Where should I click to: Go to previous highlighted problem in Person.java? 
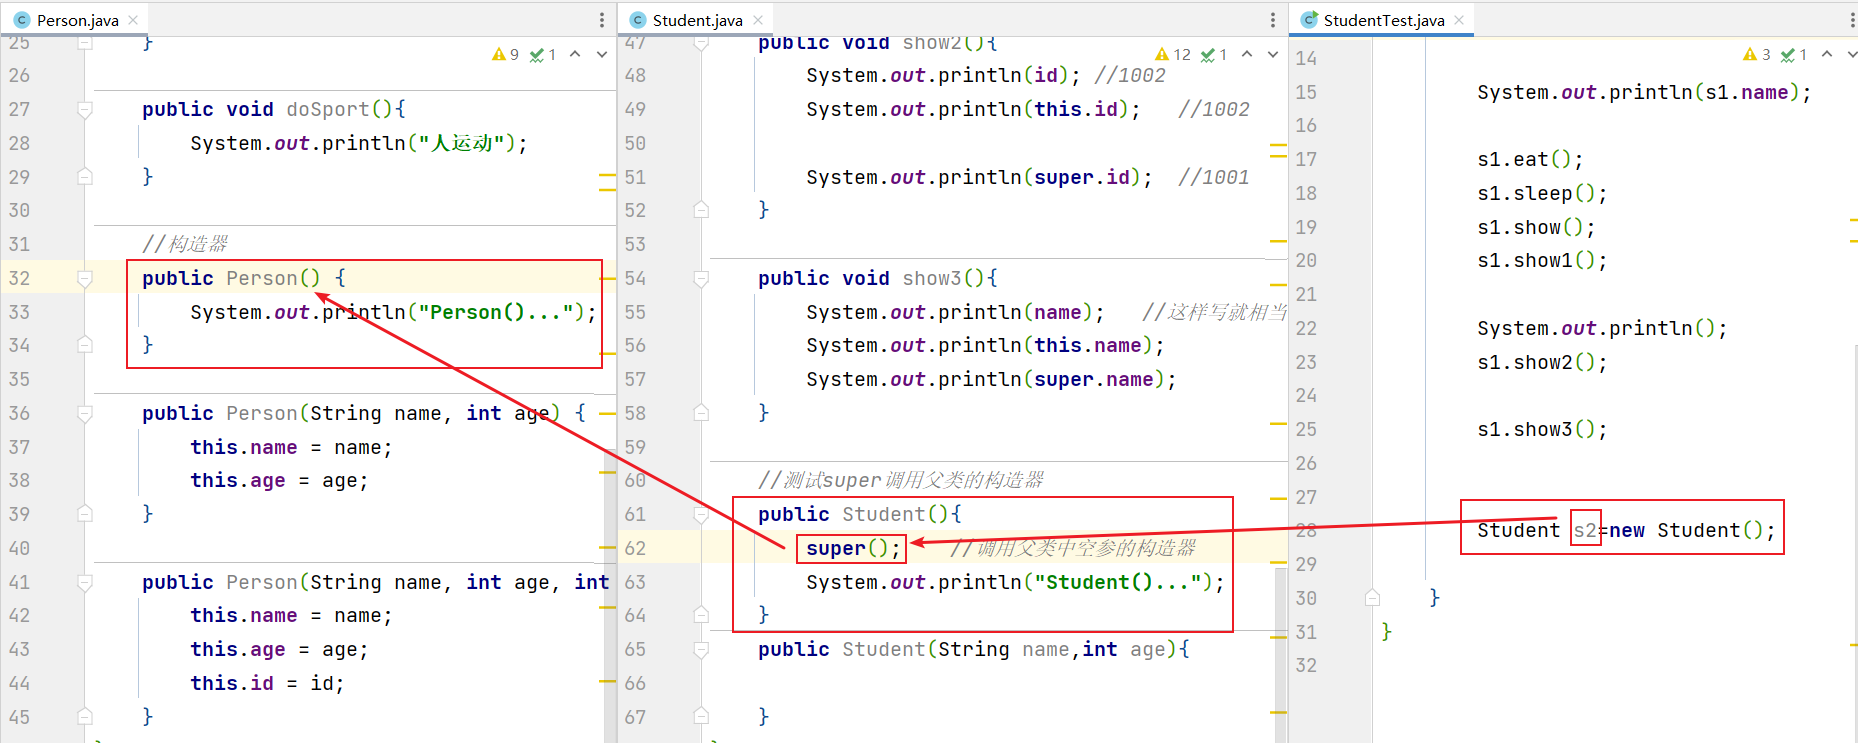click(x=575, y=54)
